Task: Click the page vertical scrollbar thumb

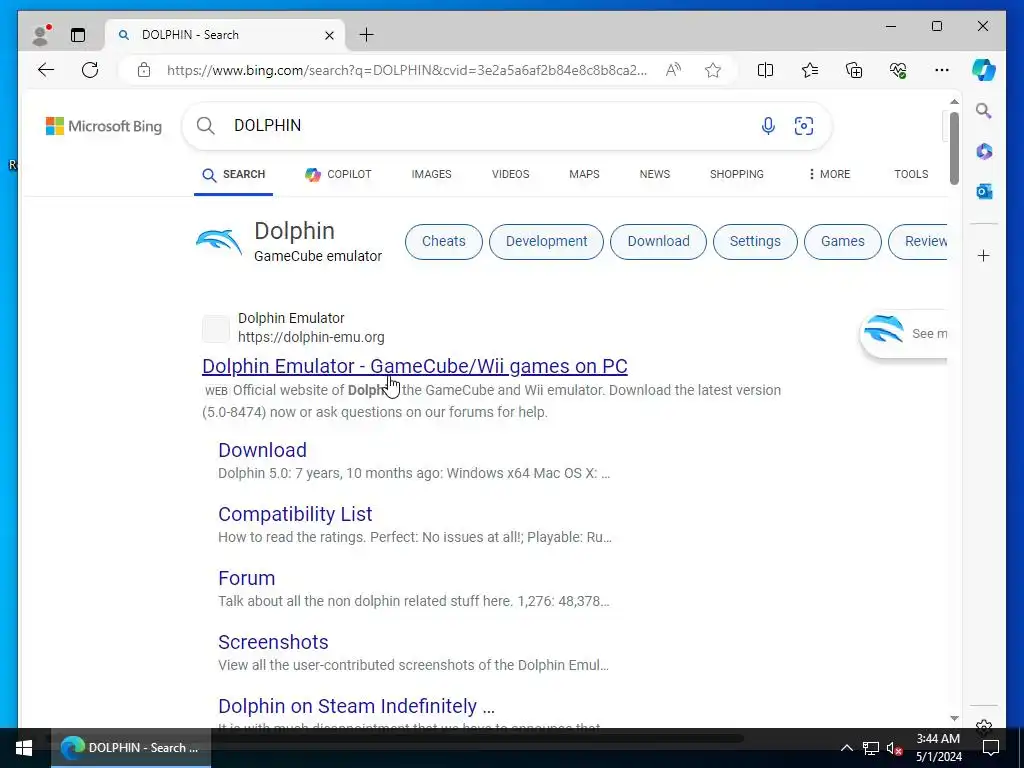Action: coord(954,148)
